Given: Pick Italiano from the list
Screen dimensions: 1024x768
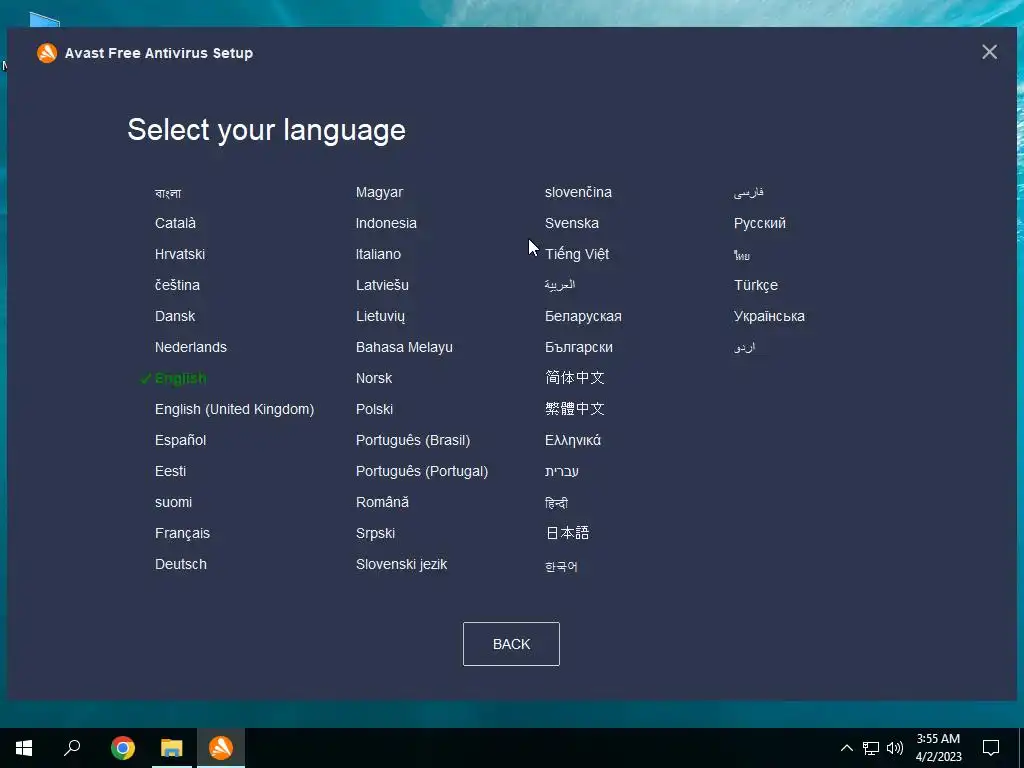Looking at the screenshot, I should (378, 254).
